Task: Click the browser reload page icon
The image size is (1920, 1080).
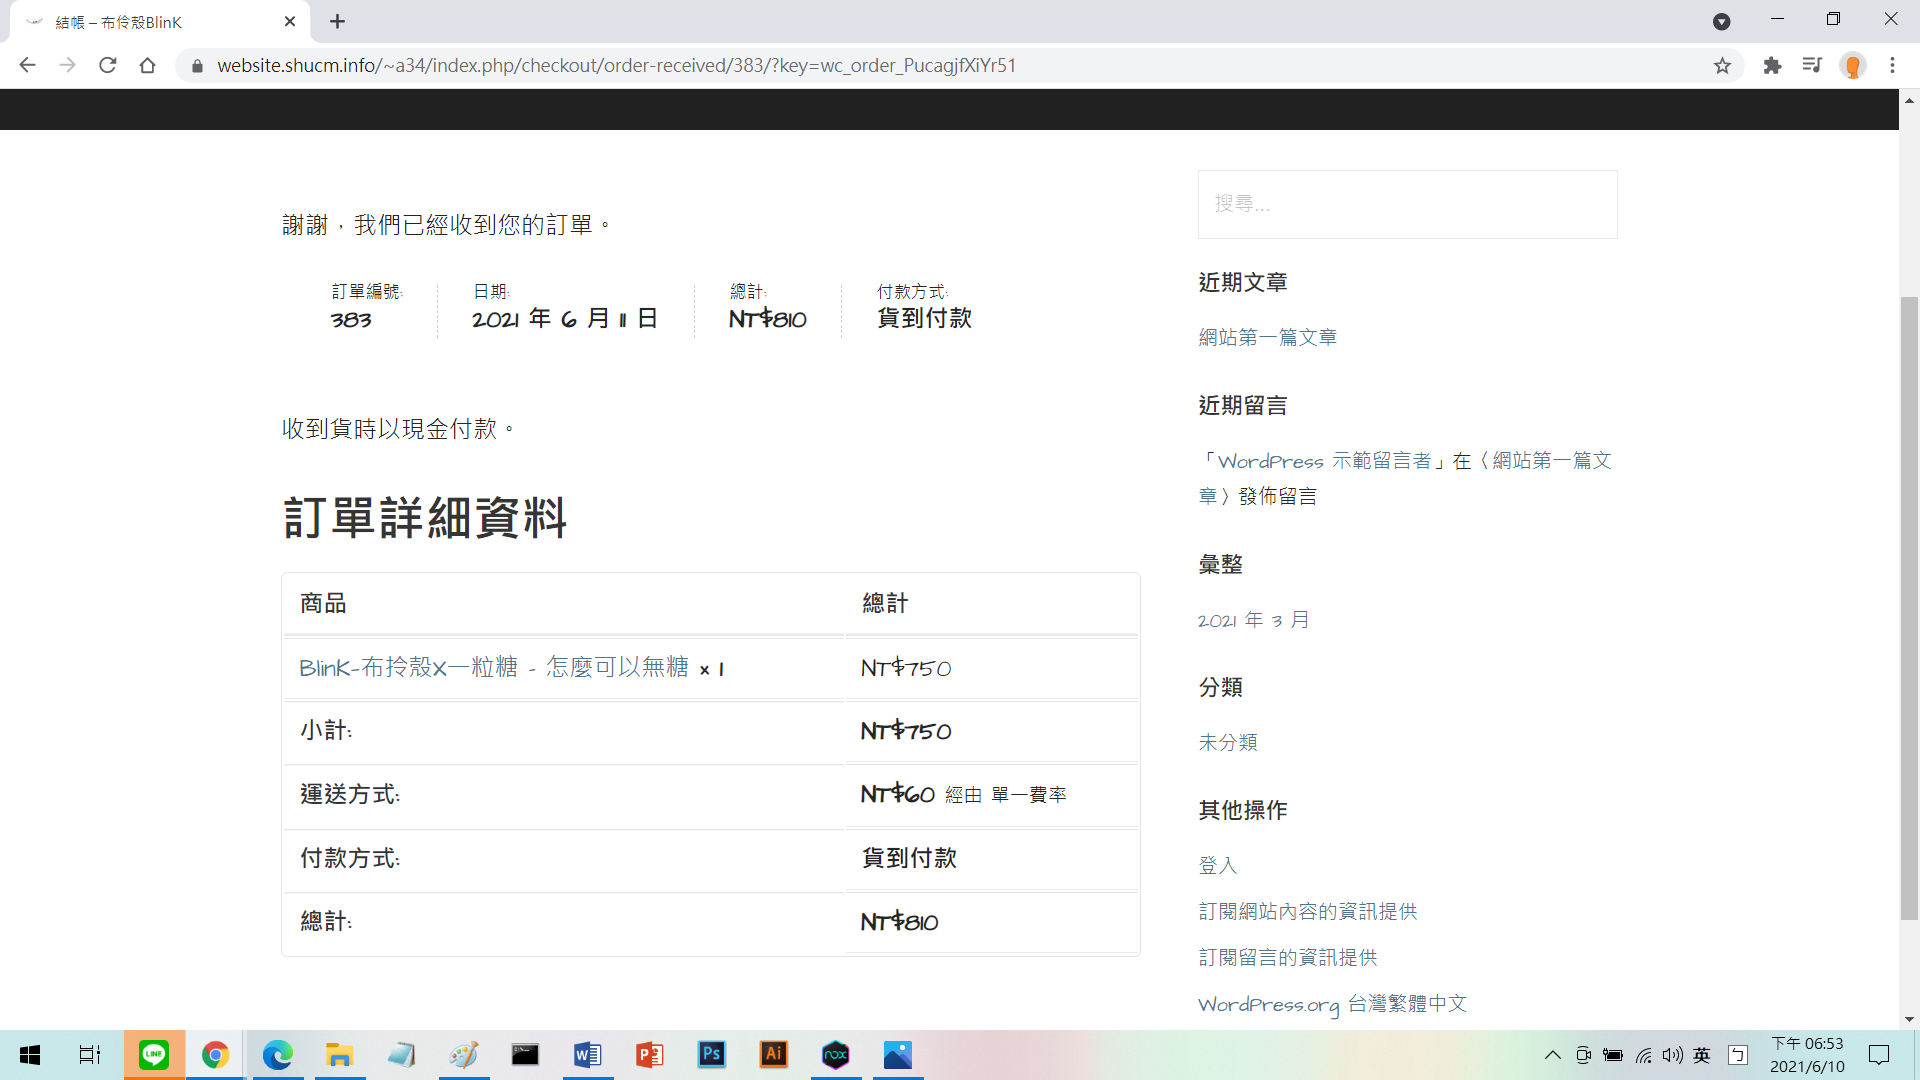Action: click(108, 66)
